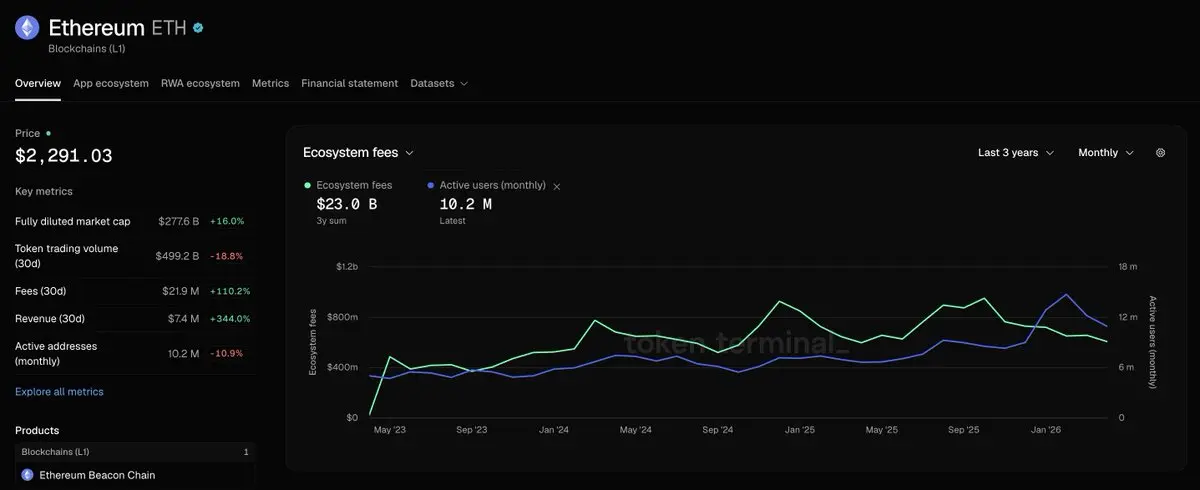The height and width of the screenshot is (490, 1200).
Task: Expand the Datasets menu
Action: pos(438,83)
